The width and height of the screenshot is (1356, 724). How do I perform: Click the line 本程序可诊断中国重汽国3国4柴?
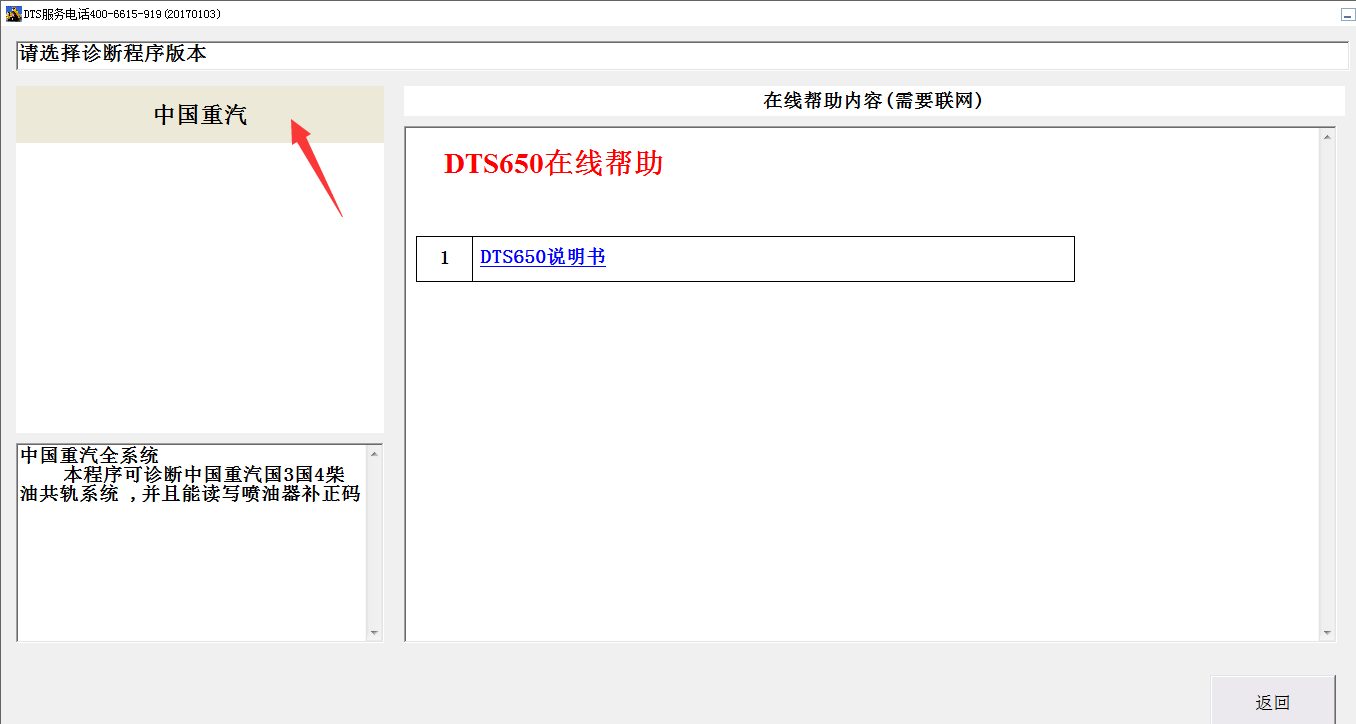[204, 475]
